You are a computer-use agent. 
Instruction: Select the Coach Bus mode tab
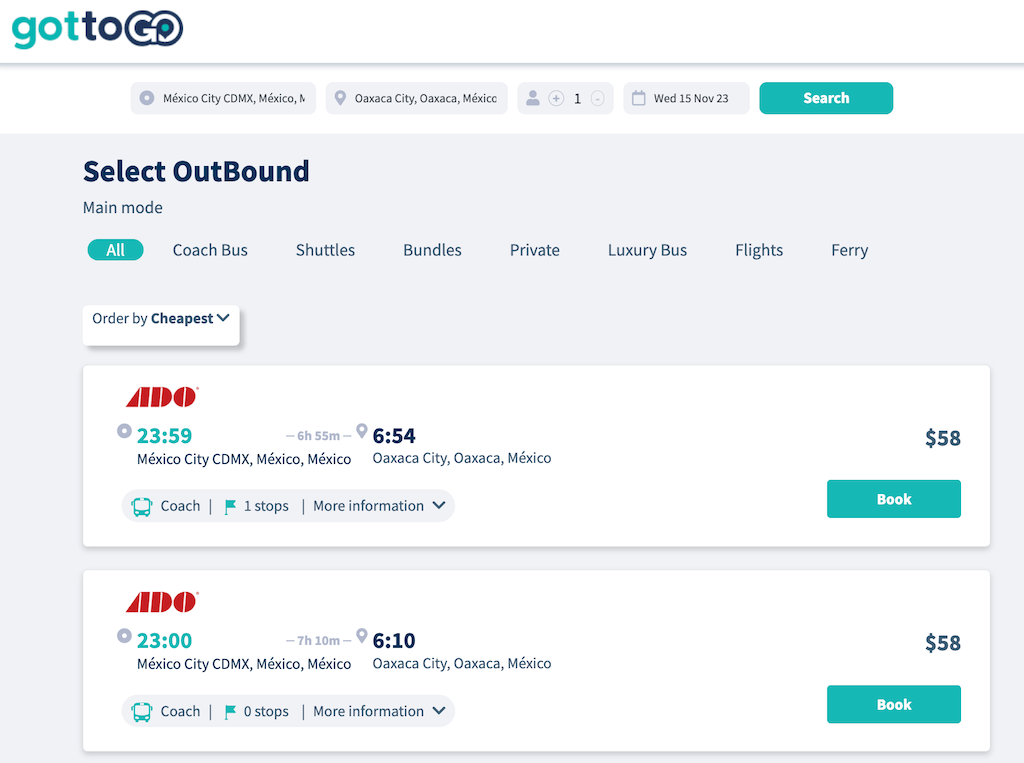point(210,250)
